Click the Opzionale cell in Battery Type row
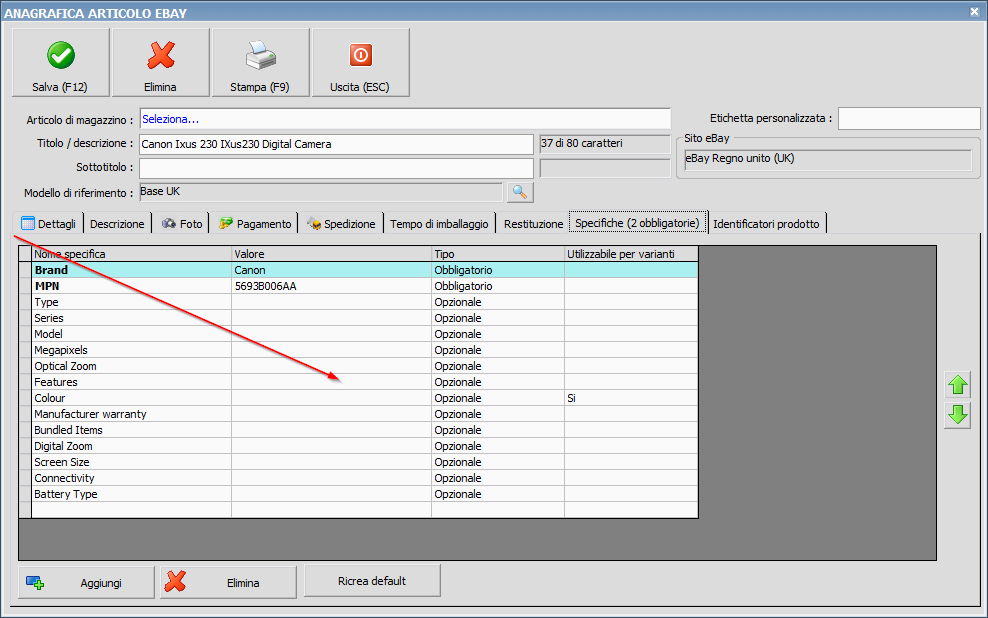The width and height of the screenshot is (988, 618). pos(498,494)
